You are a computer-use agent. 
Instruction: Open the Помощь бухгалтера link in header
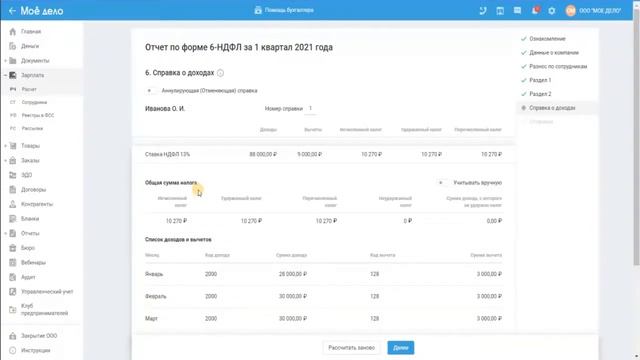(x=284, y=10)
